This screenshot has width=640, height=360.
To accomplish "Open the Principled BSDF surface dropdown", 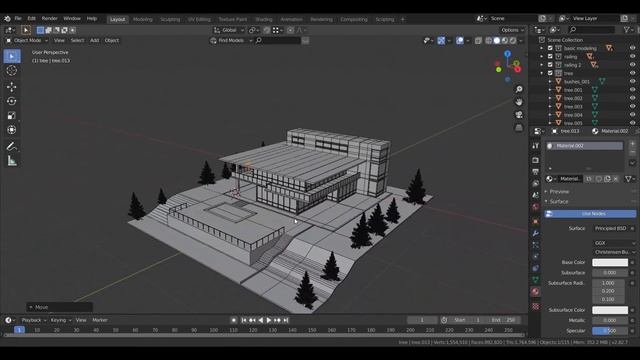I will [x=611, y=228].
